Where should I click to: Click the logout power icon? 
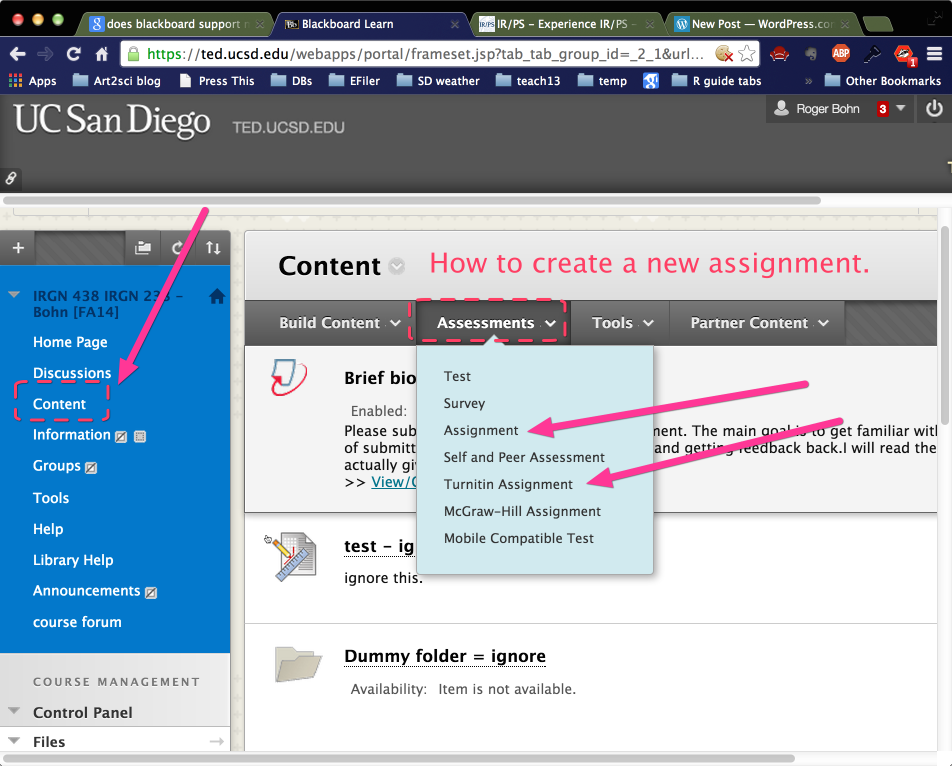(x=934, y=109)
